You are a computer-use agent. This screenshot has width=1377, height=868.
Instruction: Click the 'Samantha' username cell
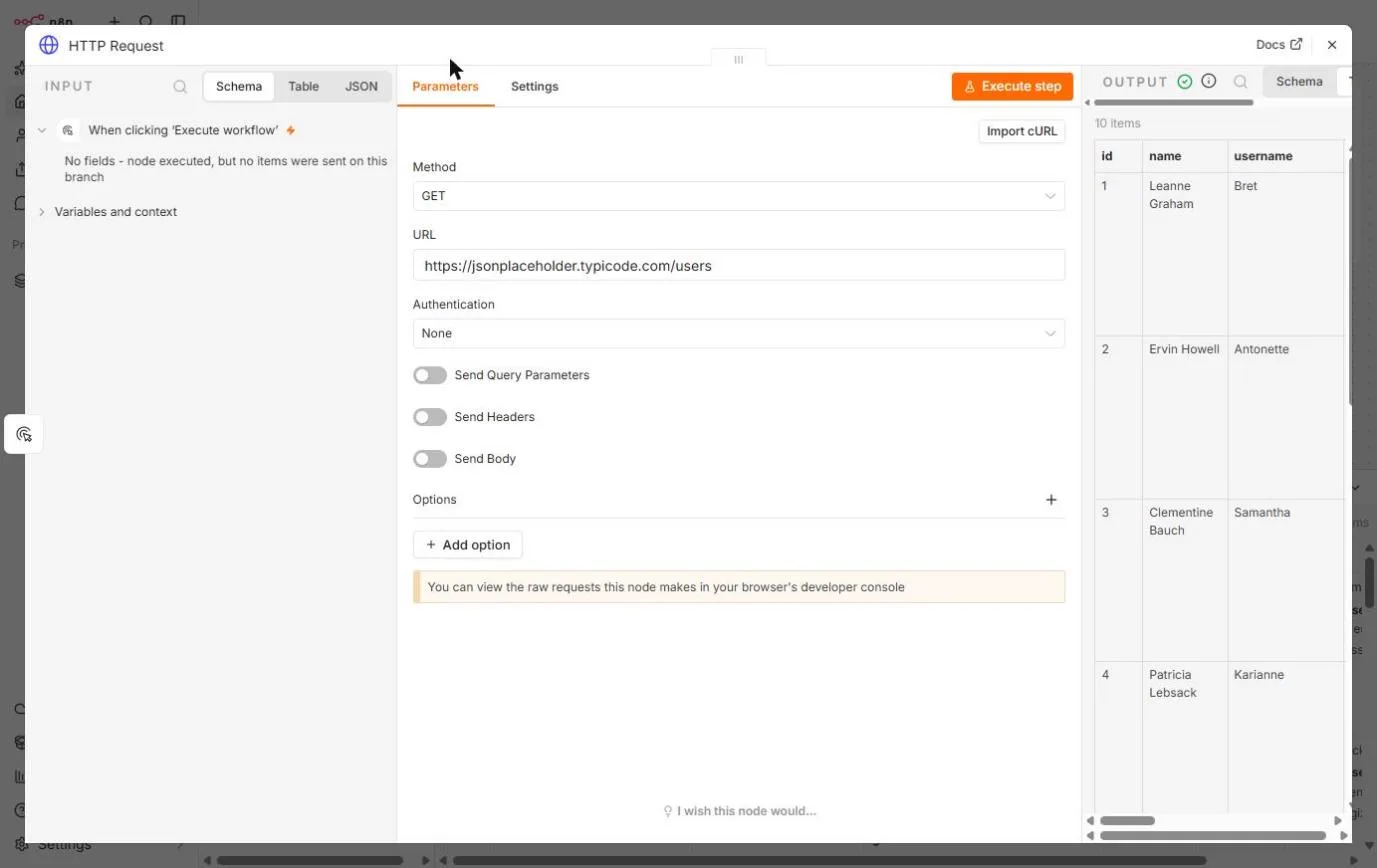(x=1286, y=581)
